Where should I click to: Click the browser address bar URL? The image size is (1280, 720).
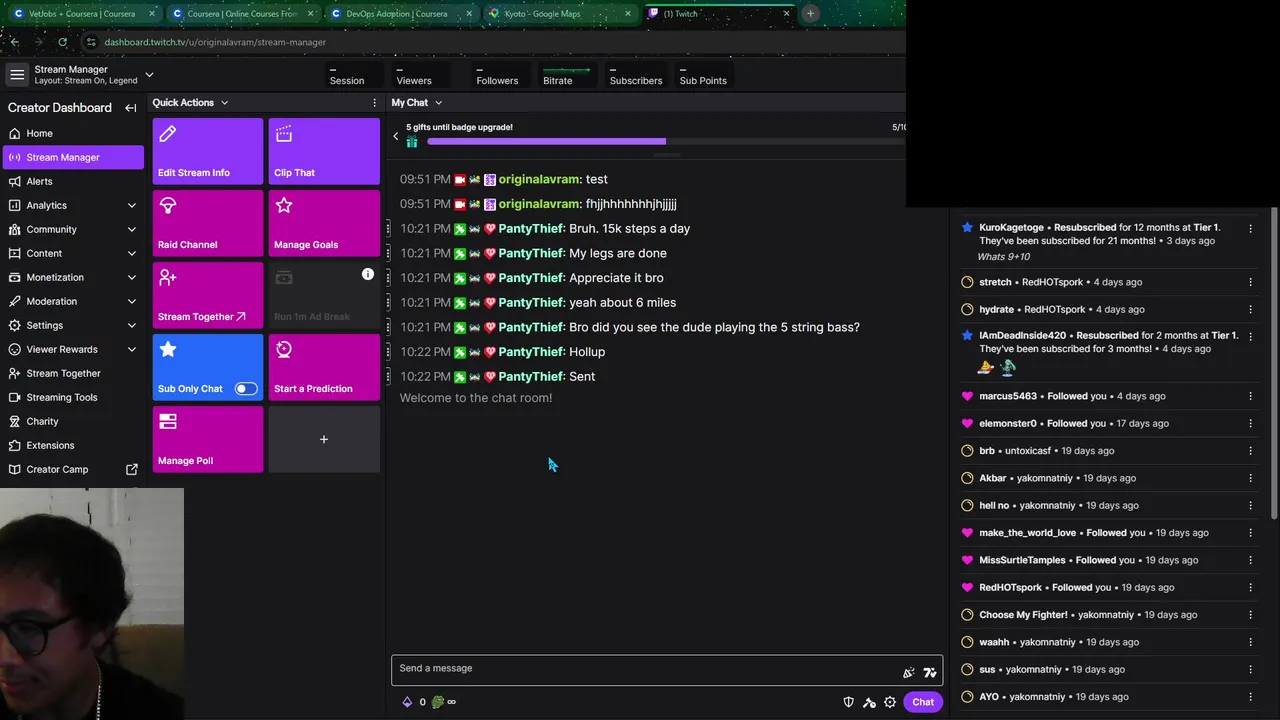click(x=215, y=42)
